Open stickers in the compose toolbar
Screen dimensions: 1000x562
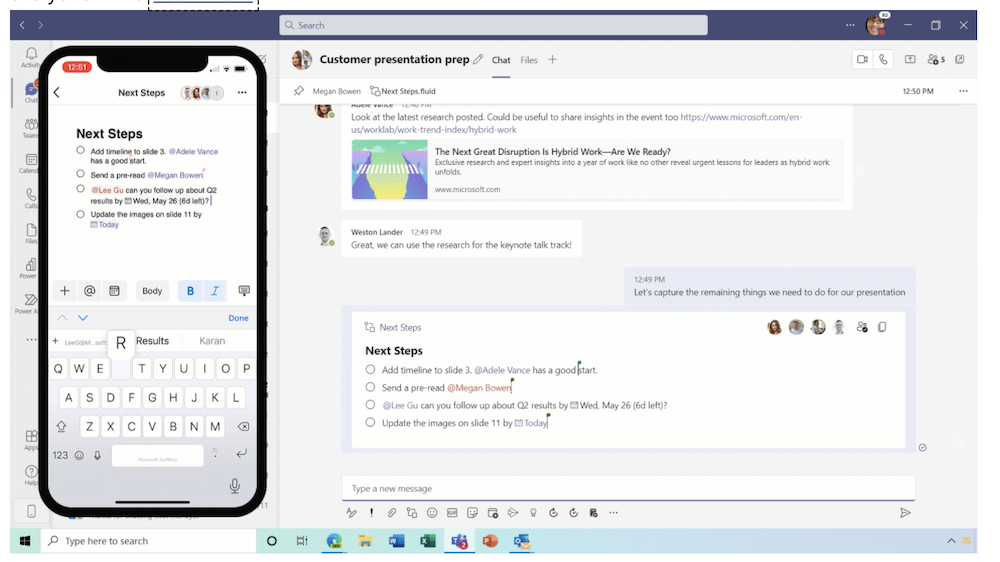pos(472,513)
